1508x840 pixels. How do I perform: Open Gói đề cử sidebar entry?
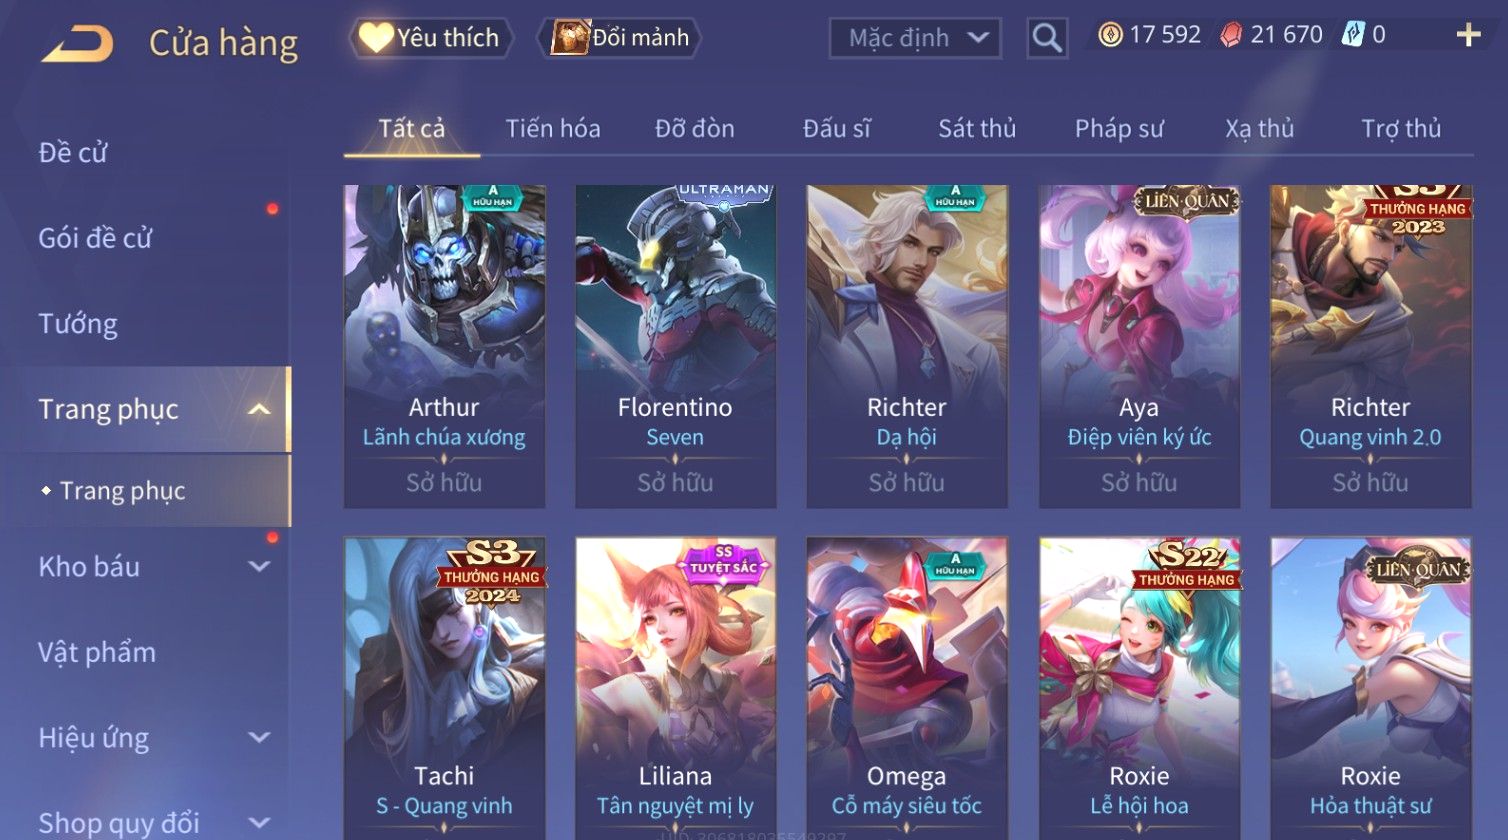95,238
